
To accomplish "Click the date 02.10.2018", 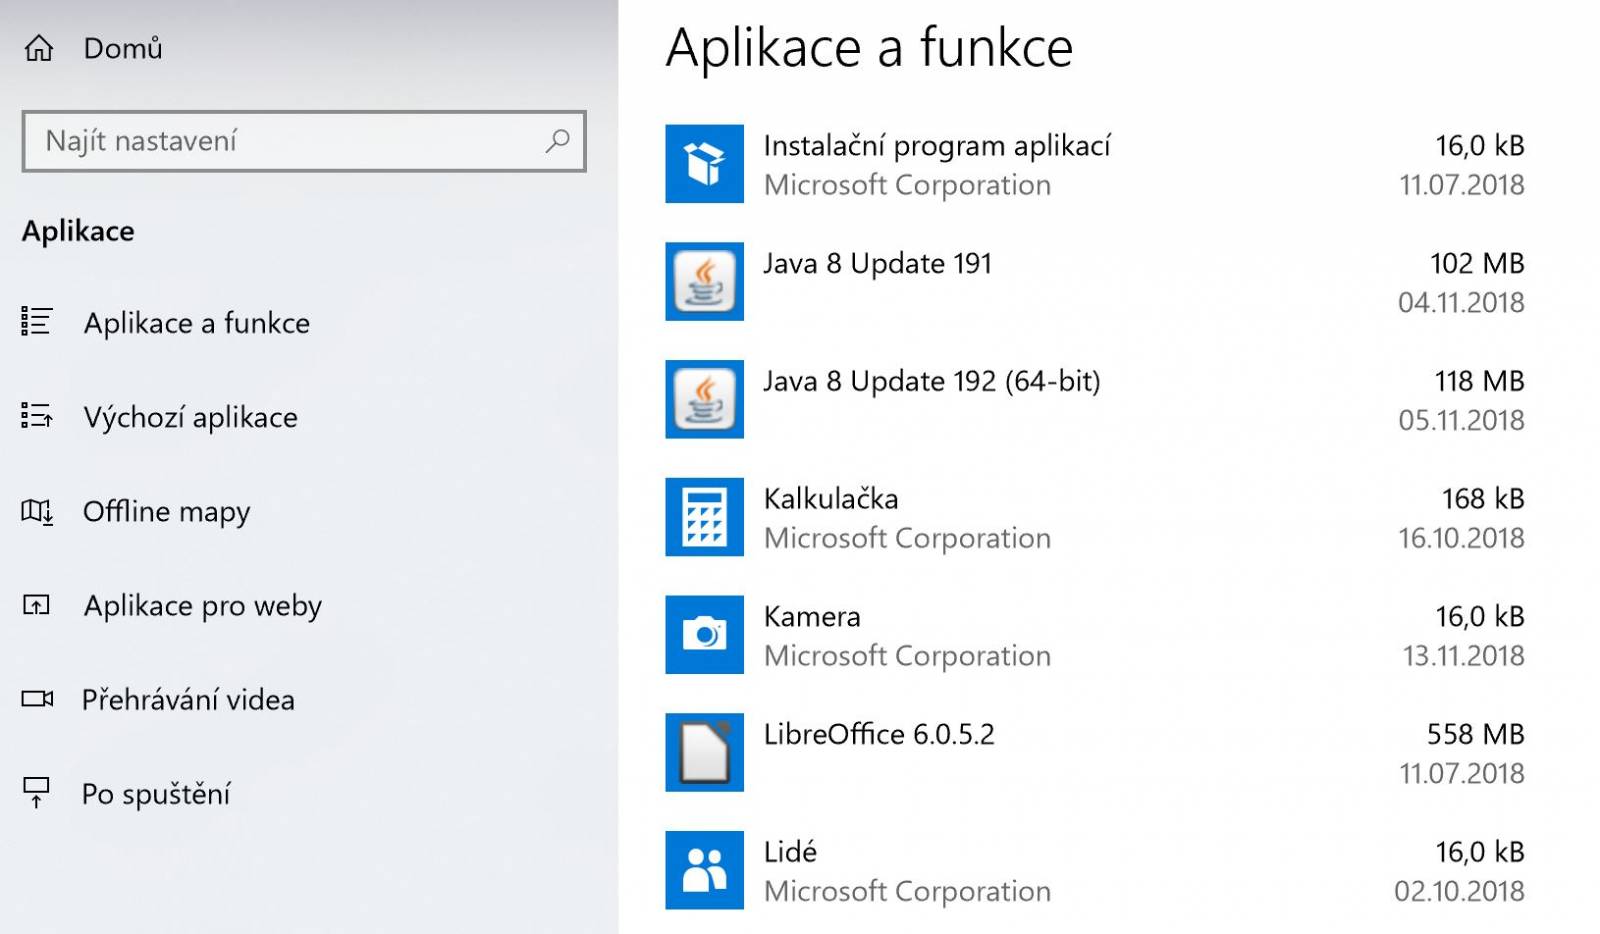I will click(1459, 891).
